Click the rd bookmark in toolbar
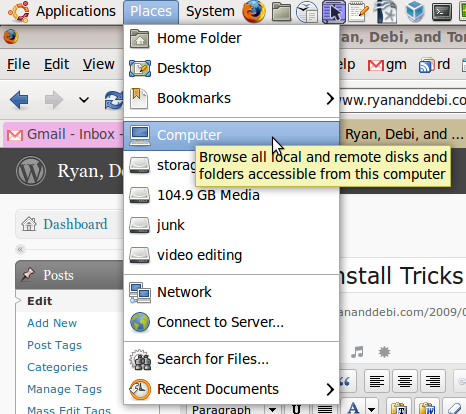The width and height of the screenshot is (466, 414). point(435,64)
